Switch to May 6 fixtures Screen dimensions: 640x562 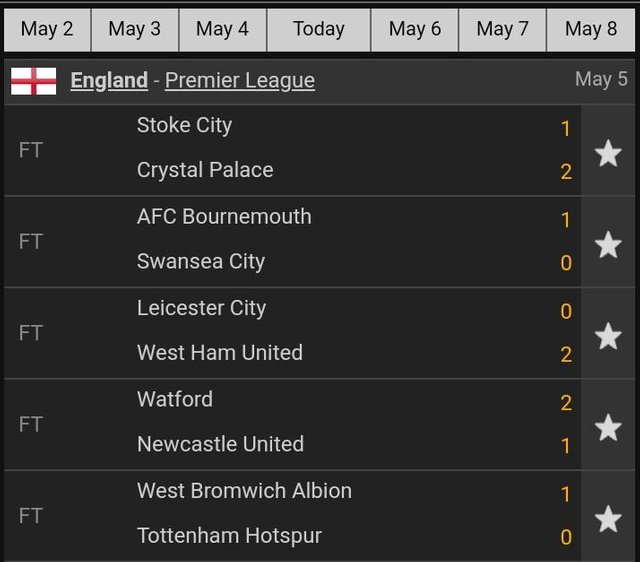coord(415,30)
